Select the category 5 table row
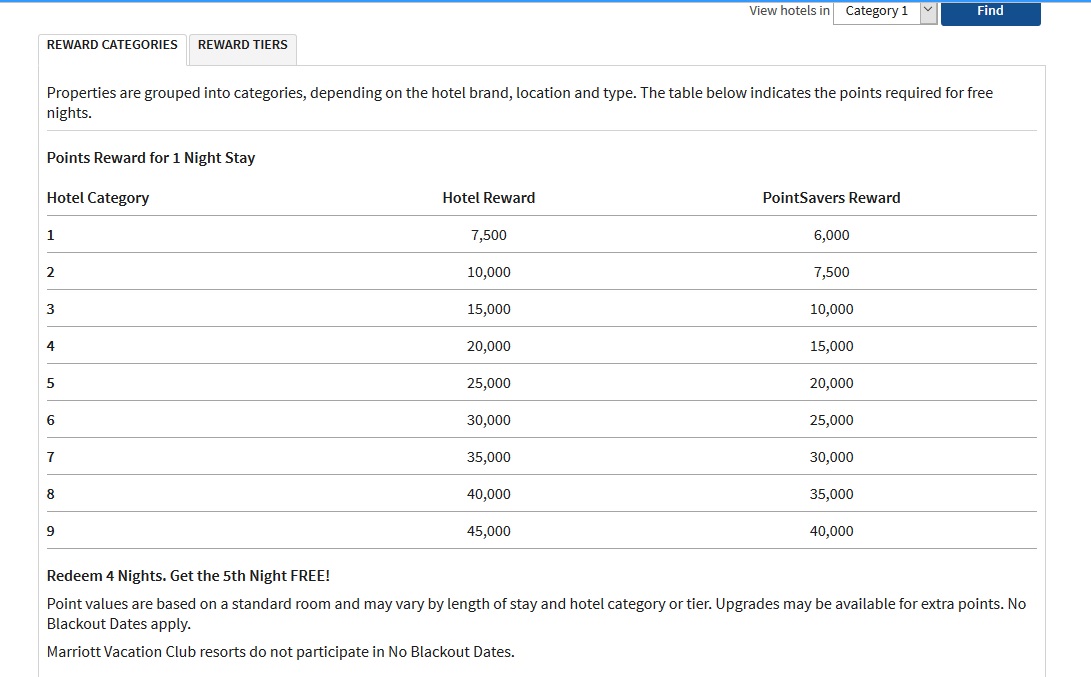This screenshot has width=1091, height=677. [50, 382]
